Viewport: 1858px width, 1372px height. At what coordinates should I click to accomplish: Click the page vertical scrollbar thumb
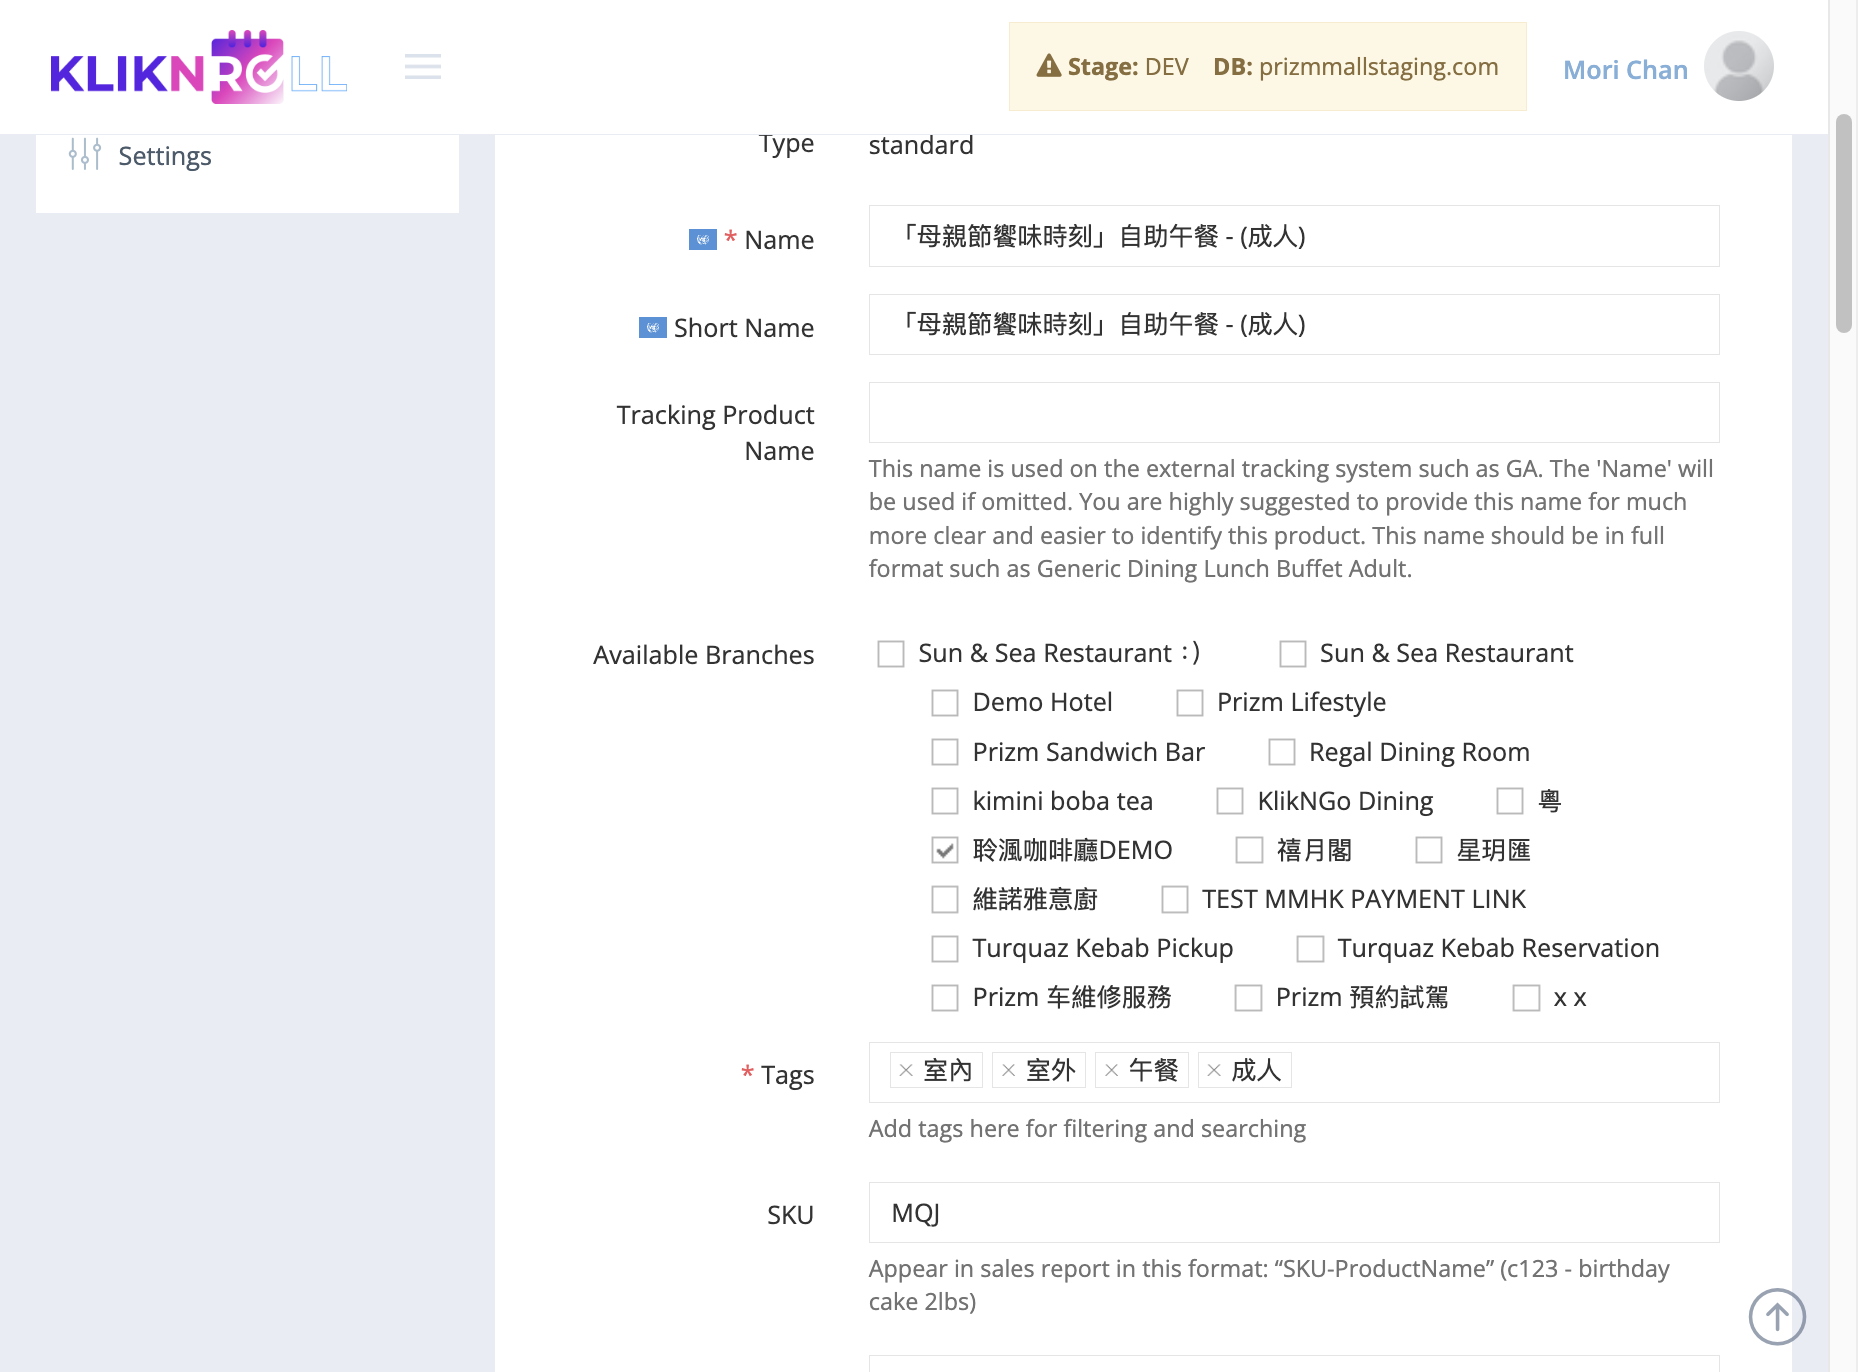pos(1844,223)
